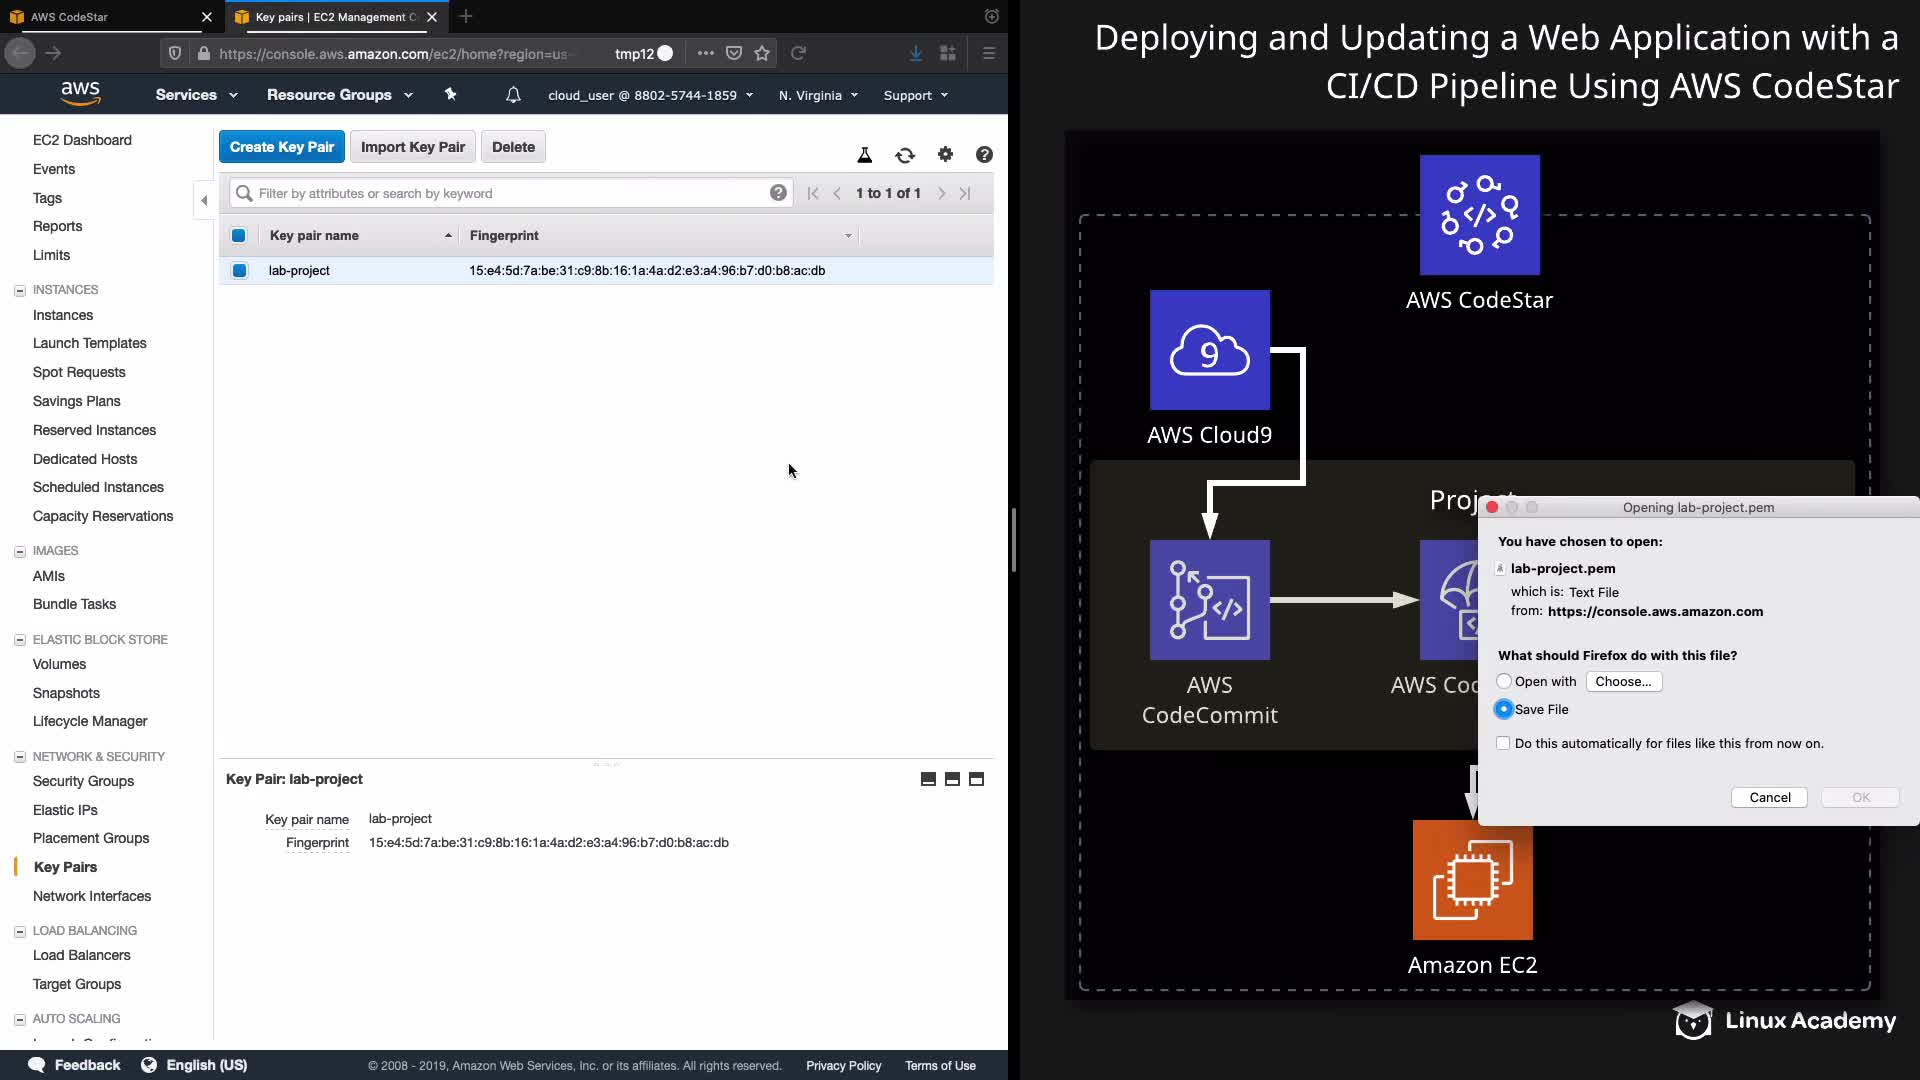Collapse the sidebar with arrow handle
The image size is (1920, 1080).
[204, 200]
